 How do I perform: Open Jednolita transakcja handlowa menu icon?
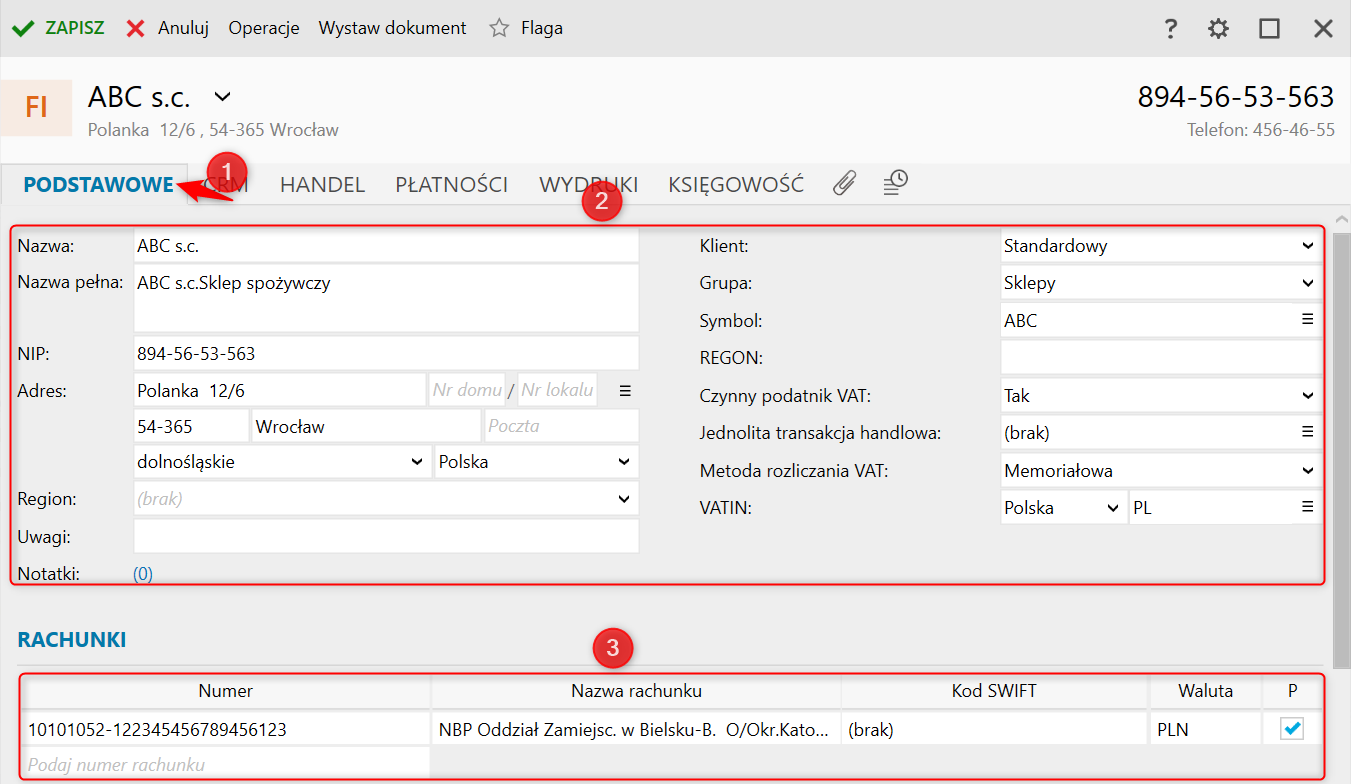click(x=1307, y=433)
